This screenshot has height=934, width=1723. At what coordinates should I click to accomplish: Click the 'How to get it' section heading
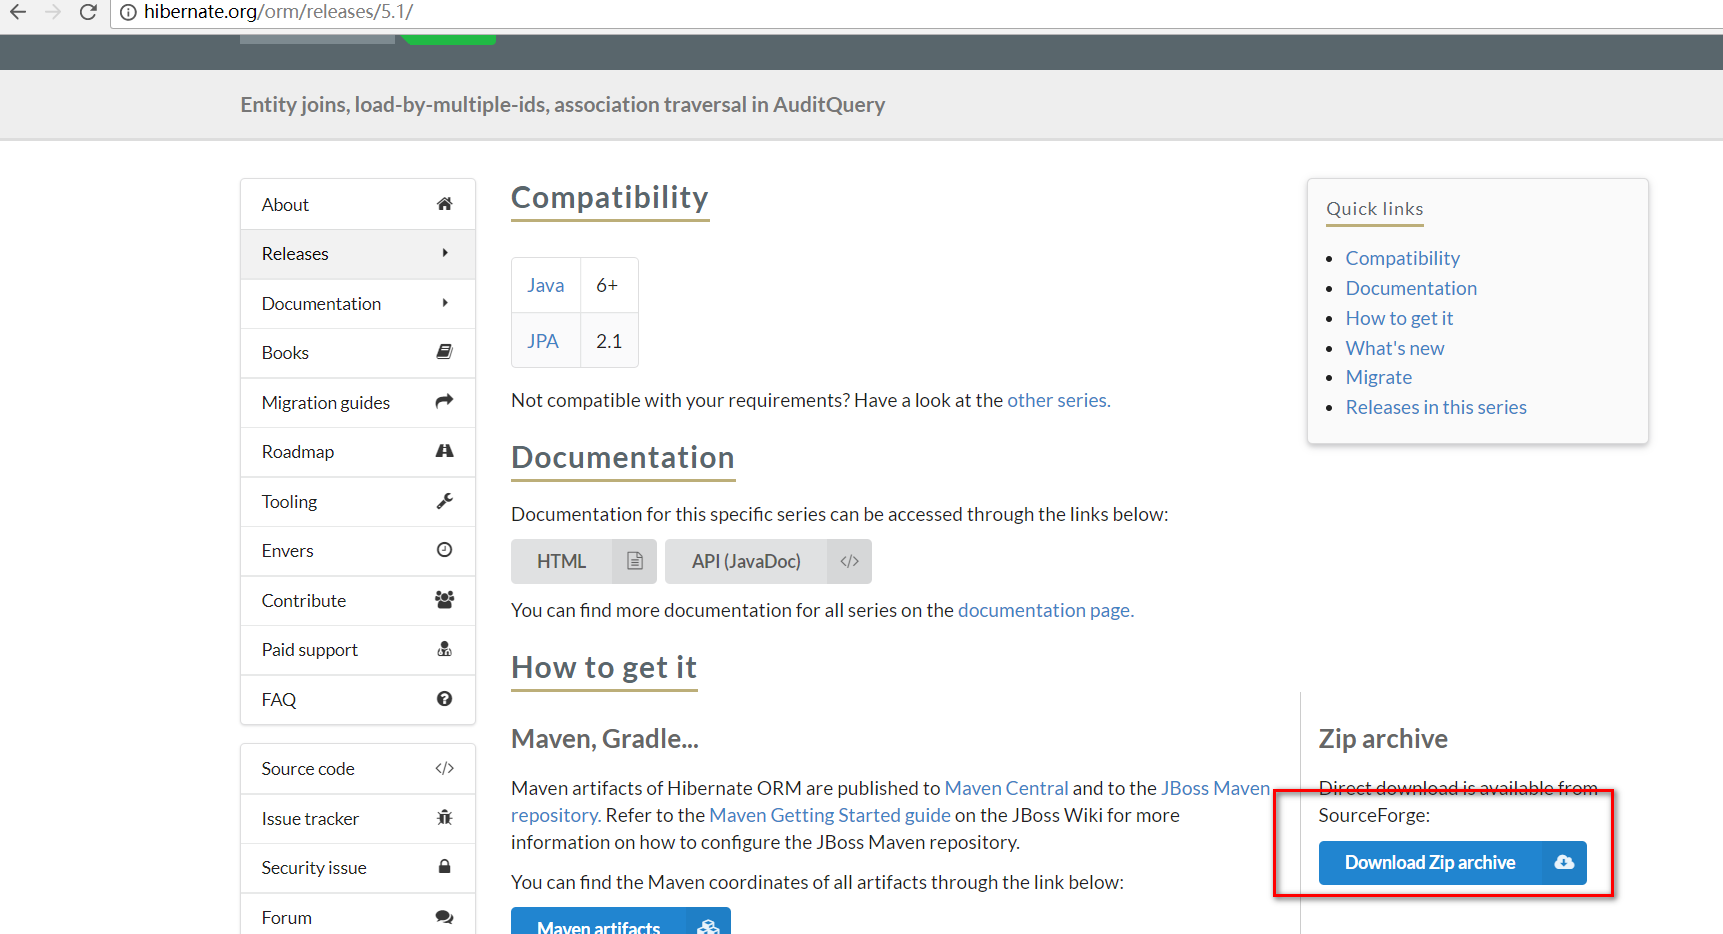(604, 667)
